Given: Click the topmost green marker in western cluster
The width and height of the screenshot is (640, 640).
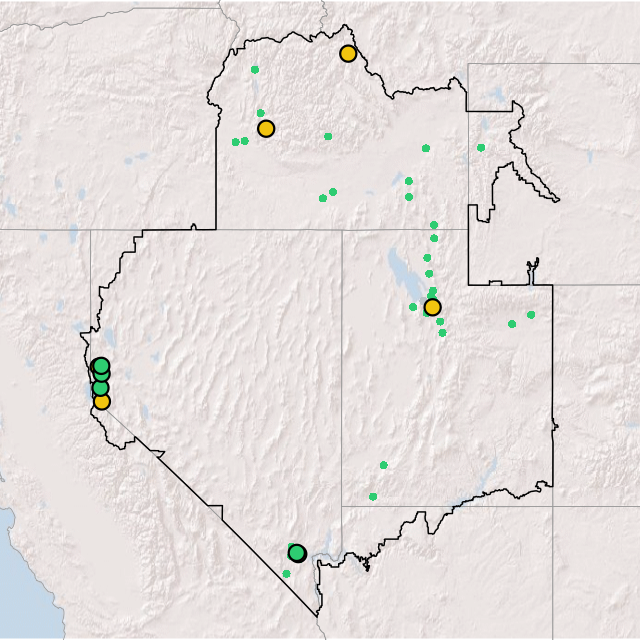Looking at the screenshot, I should click(x=101, y=366).
